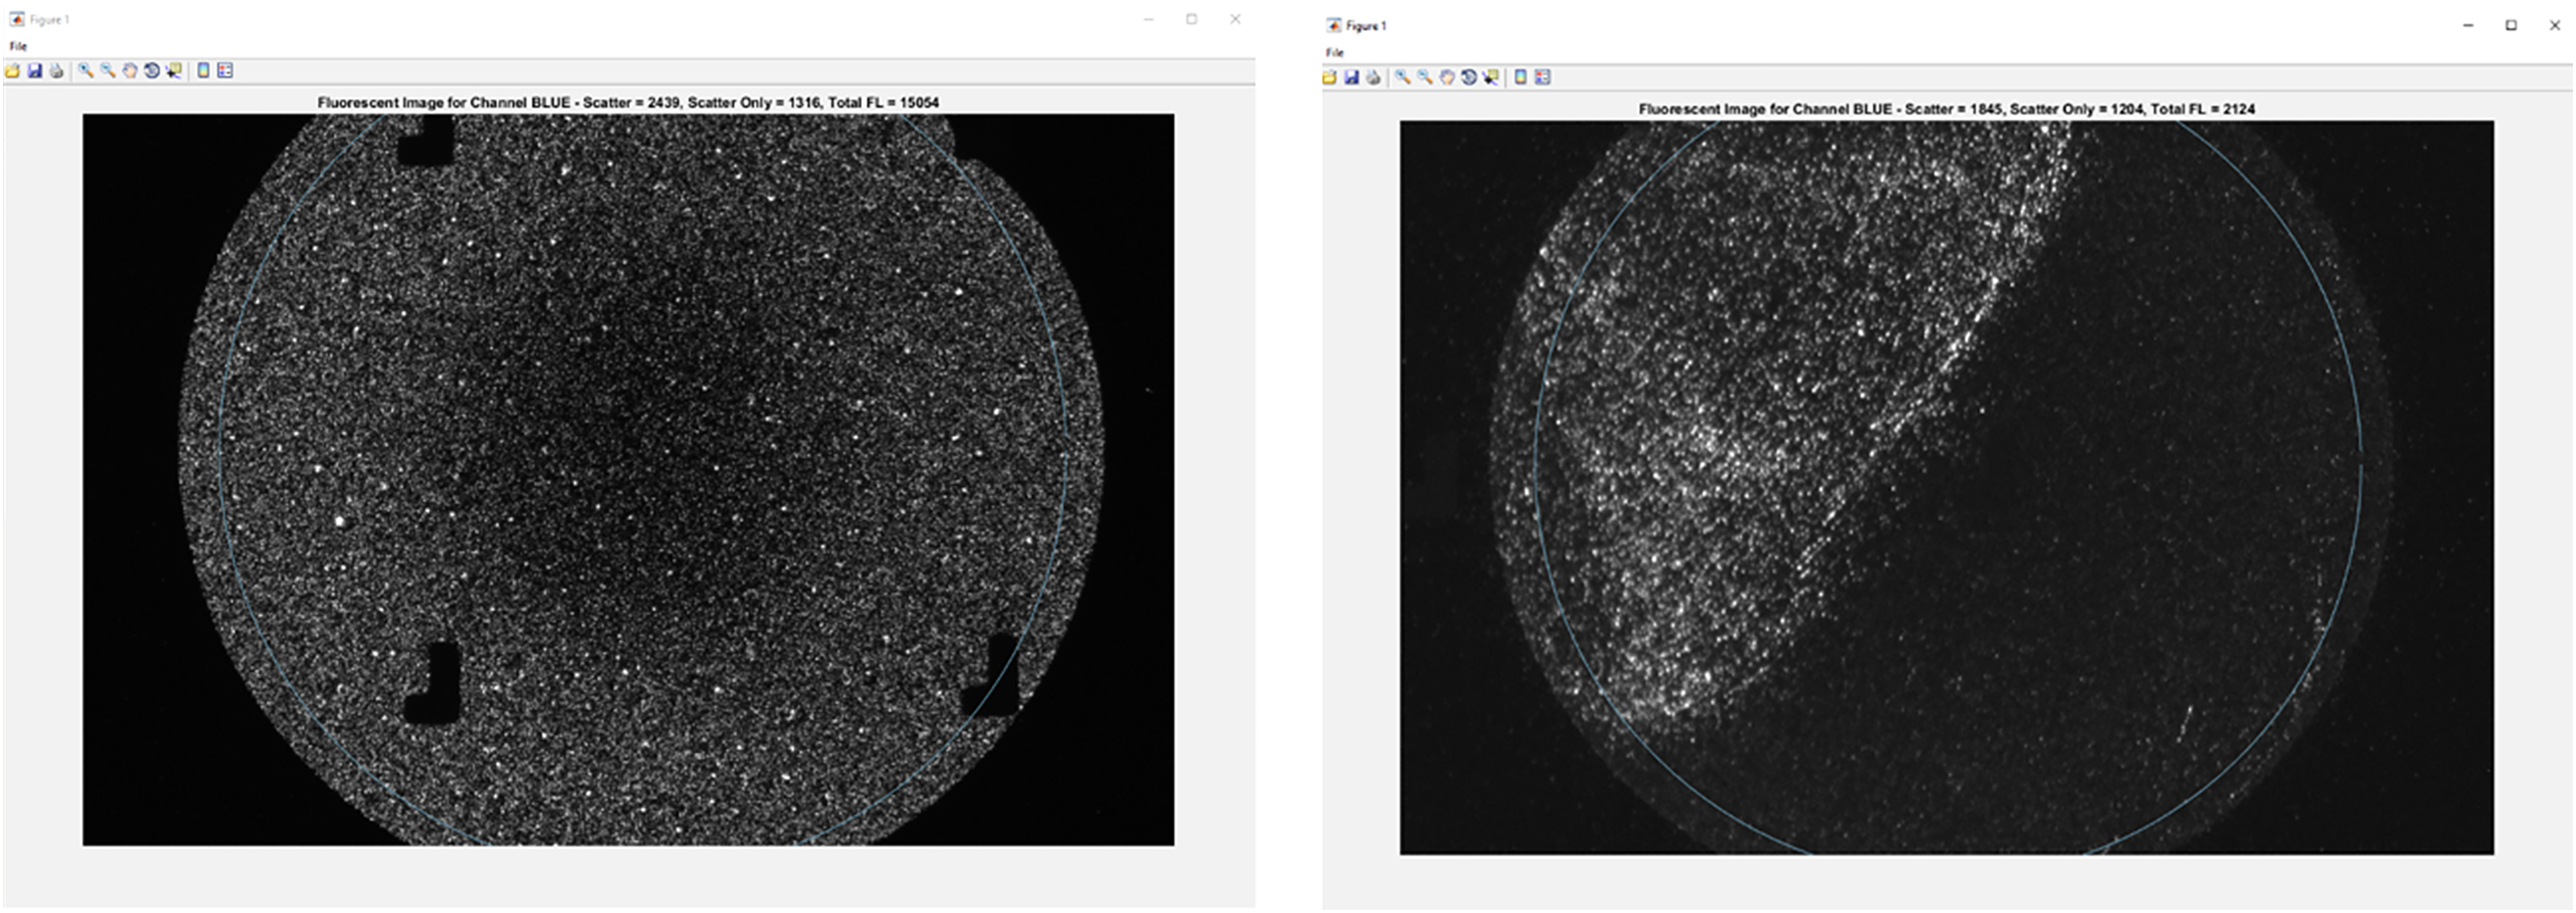Open a figure file in the left window

(x=14, y=69)
